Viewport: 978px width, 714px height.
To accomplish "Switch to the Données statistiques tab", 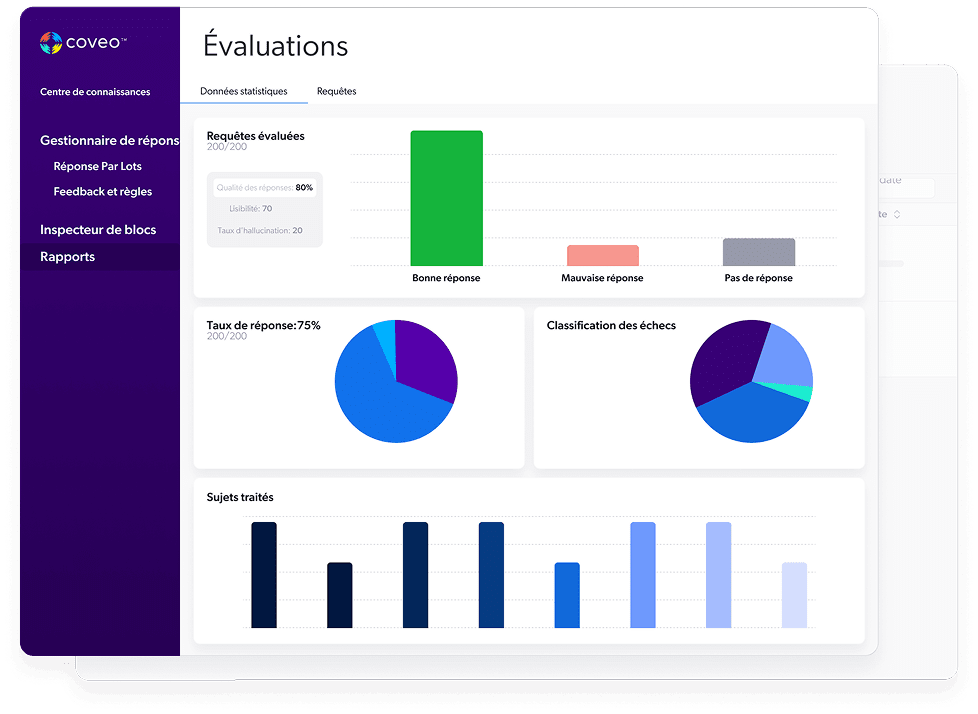I will coord(243,91).
